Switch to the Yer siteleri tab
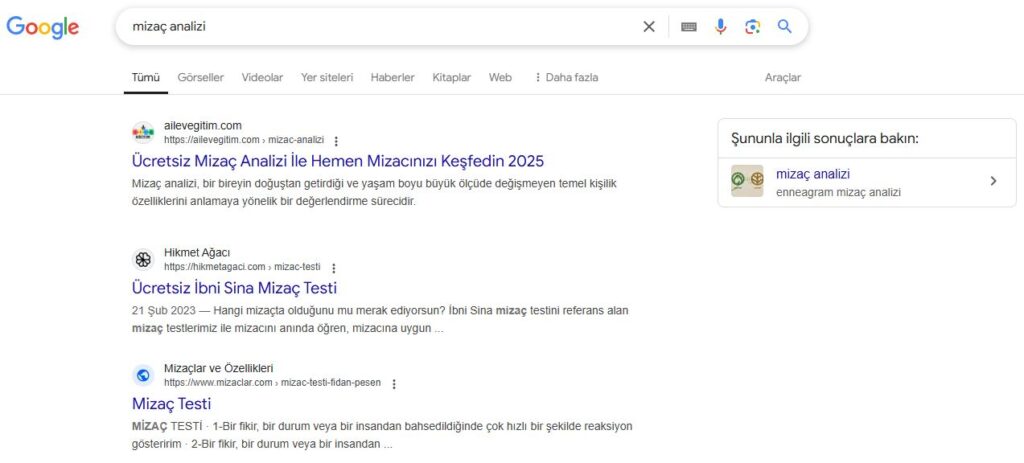The image size is (1024, 463). (327, 77)
